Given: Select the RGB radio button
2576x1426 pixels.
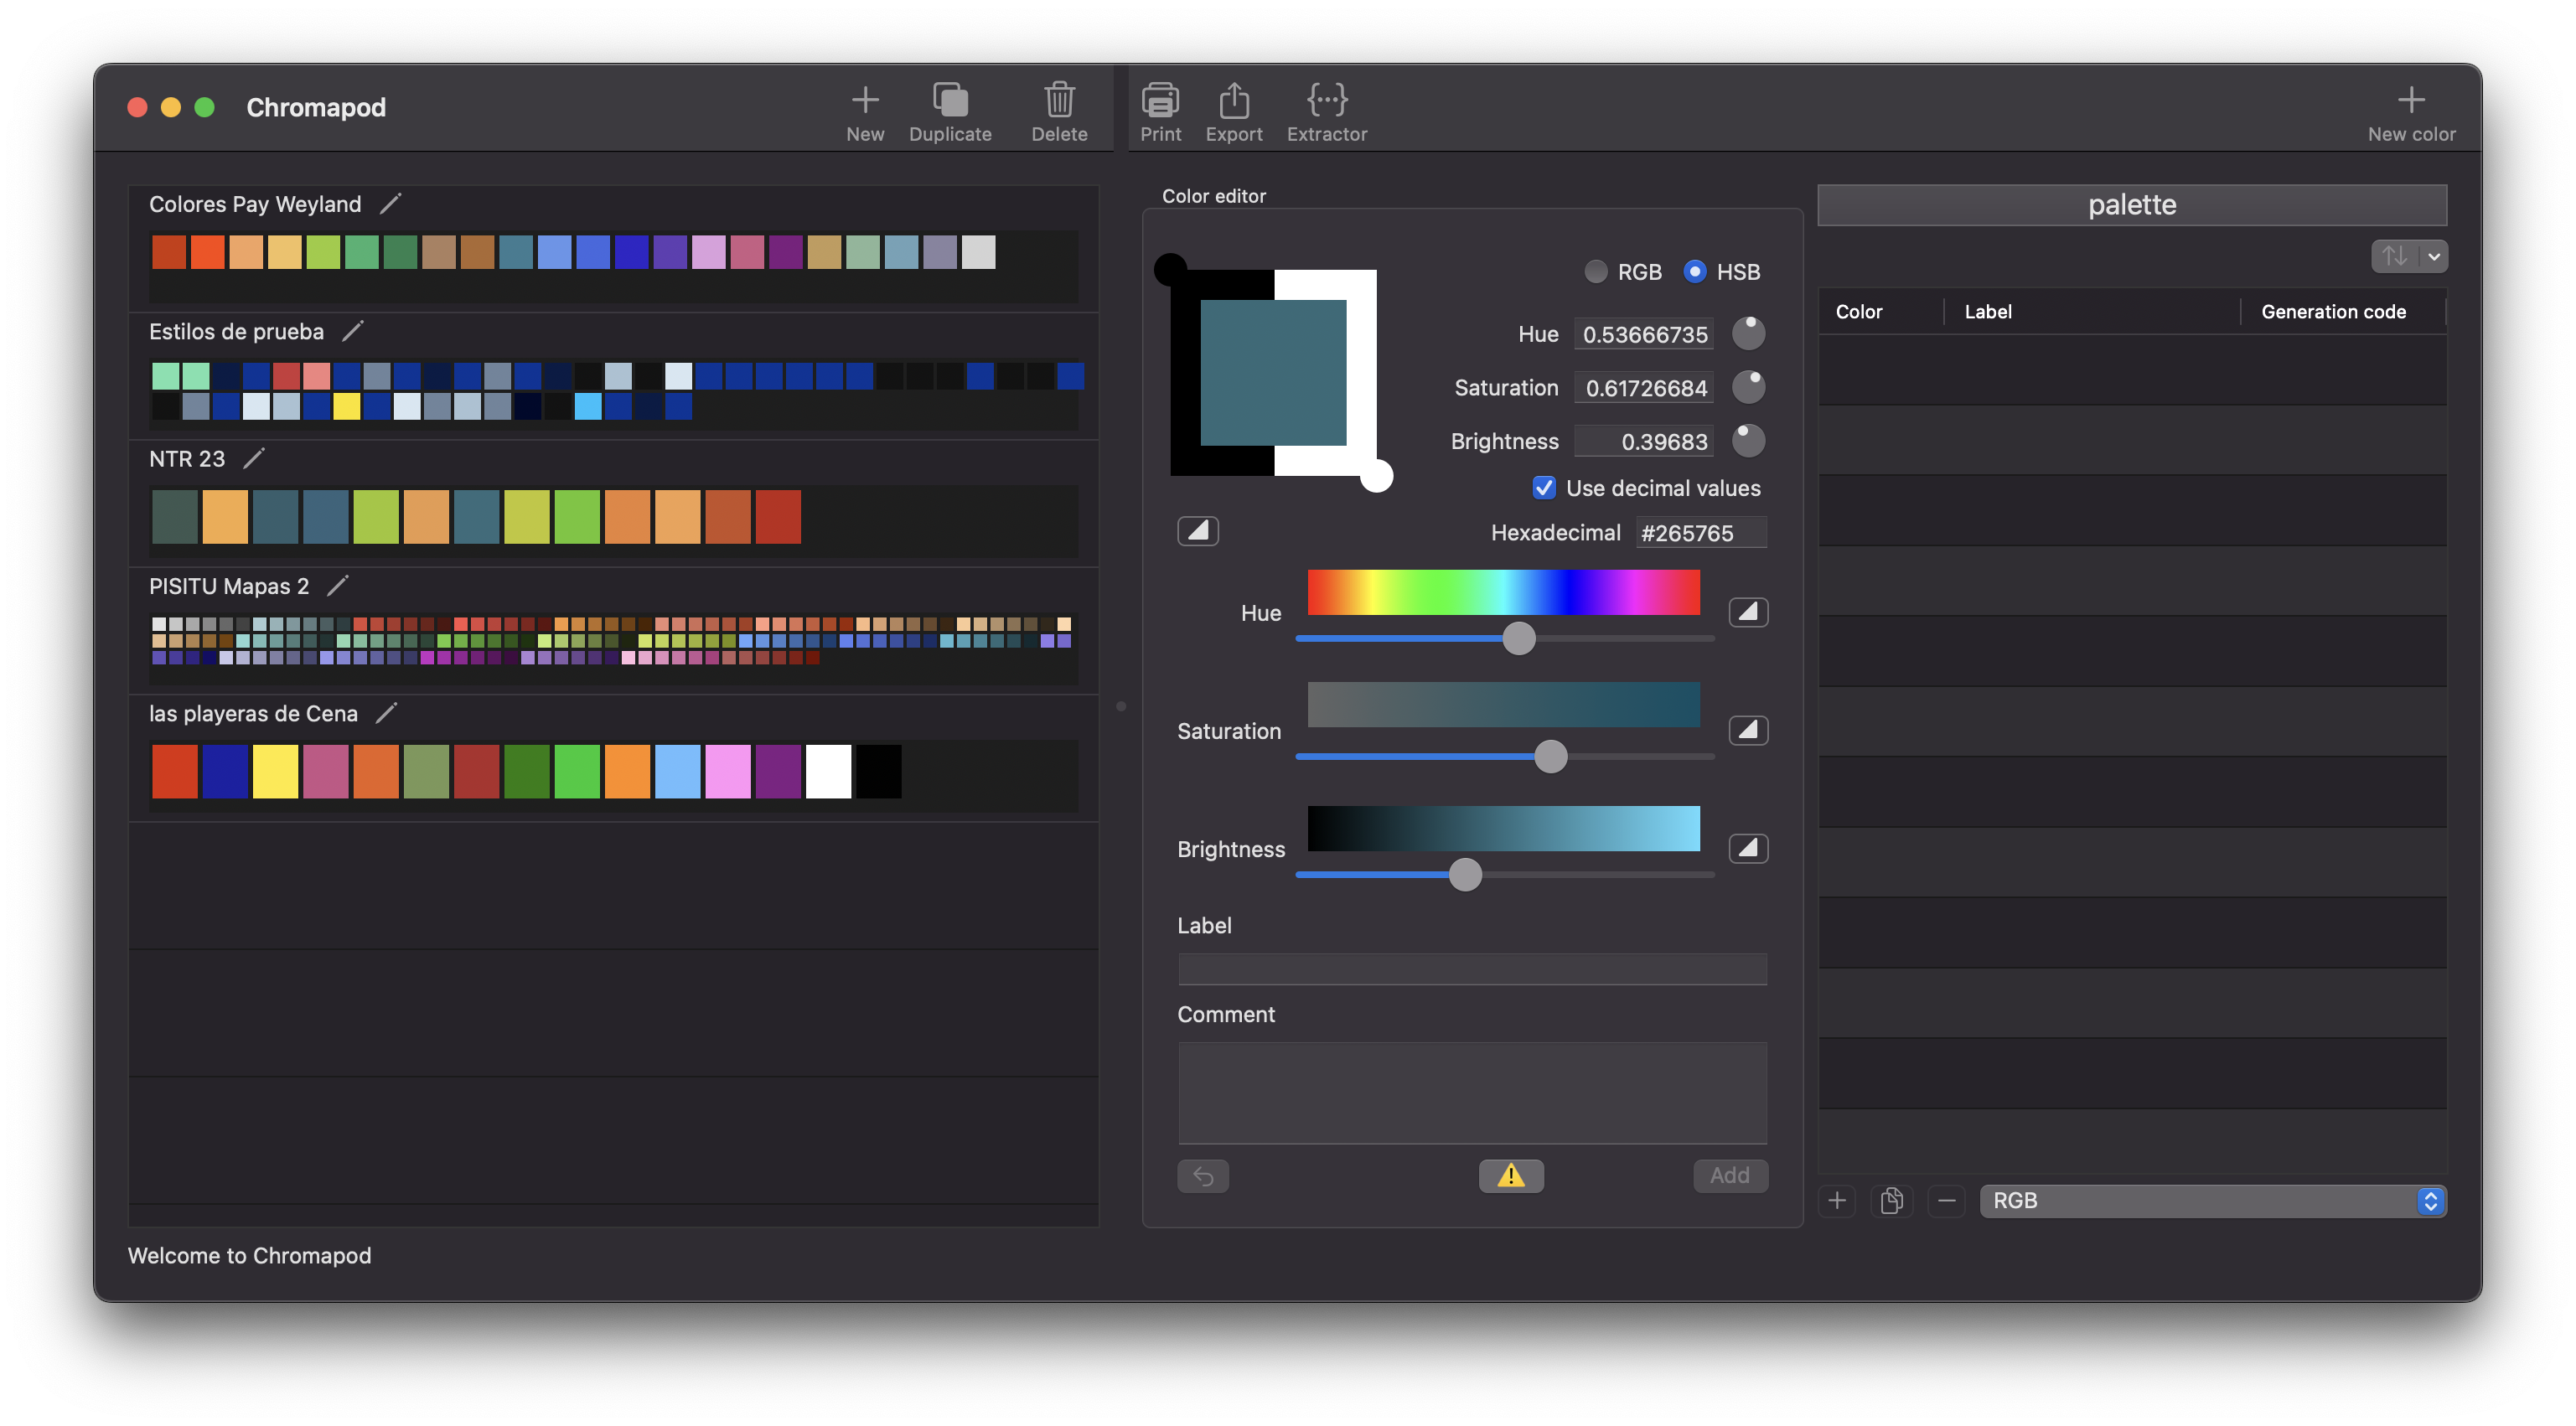Looking at the screenshot, I should point(1596,272).
